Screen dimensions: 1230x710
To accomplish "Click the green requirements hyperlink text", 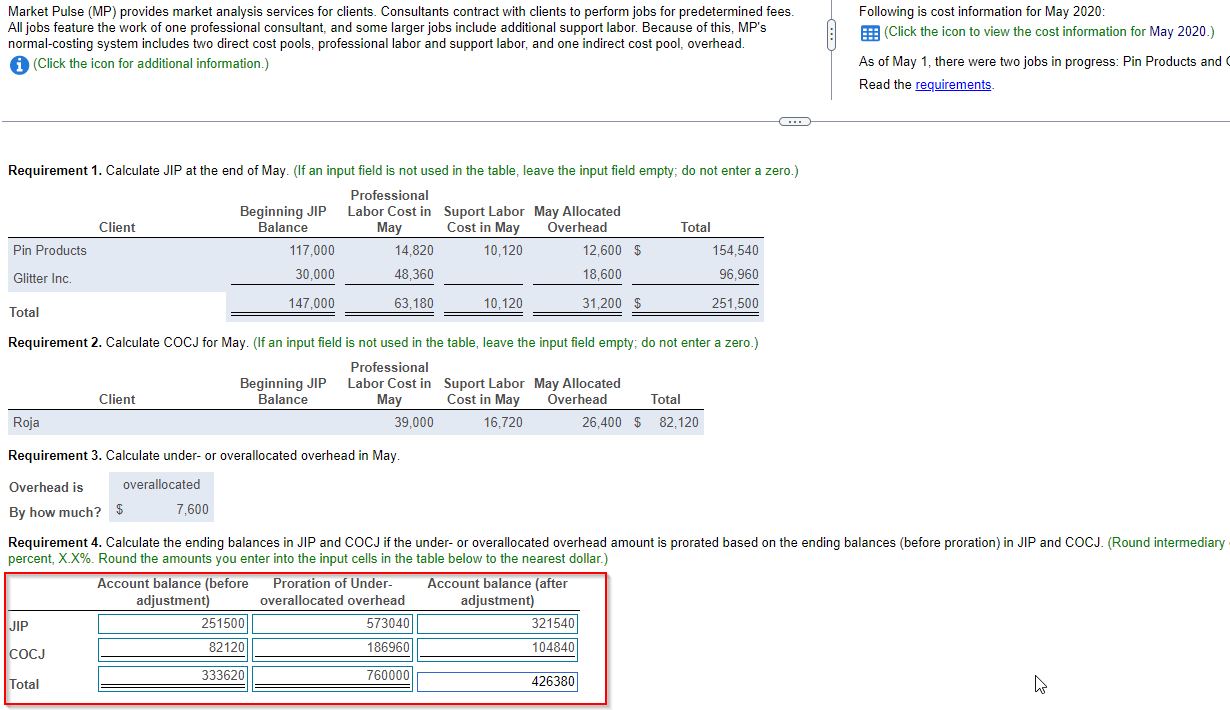I will click(953, 84).
